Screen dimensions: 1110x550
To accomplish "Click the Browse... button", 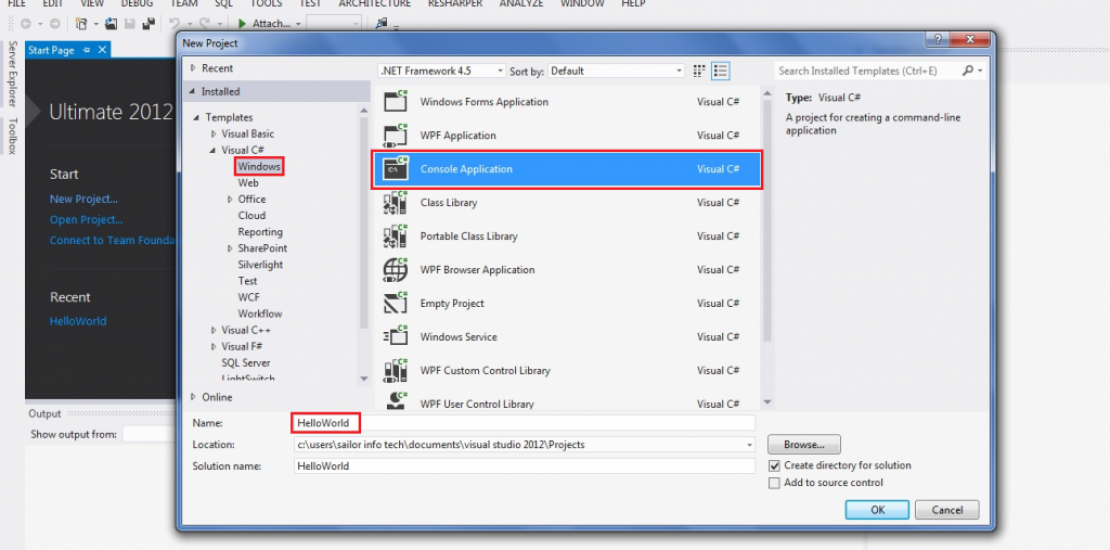I will coord(804,444).
